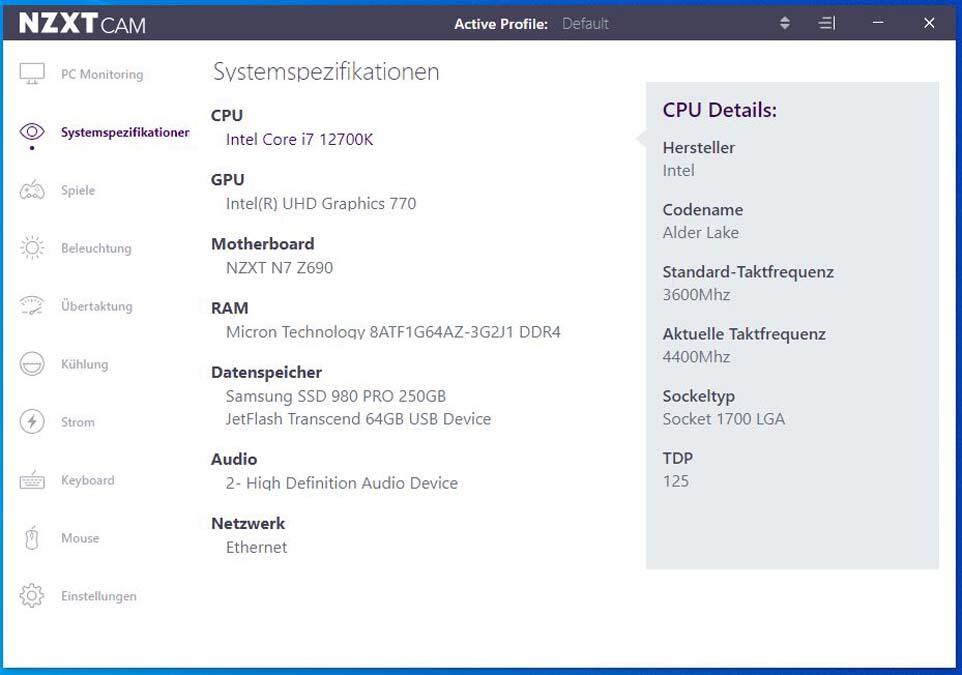This screenshot has height=675, width=962.
Task: Click the RAM section heading
Action: tap(229, 308)
